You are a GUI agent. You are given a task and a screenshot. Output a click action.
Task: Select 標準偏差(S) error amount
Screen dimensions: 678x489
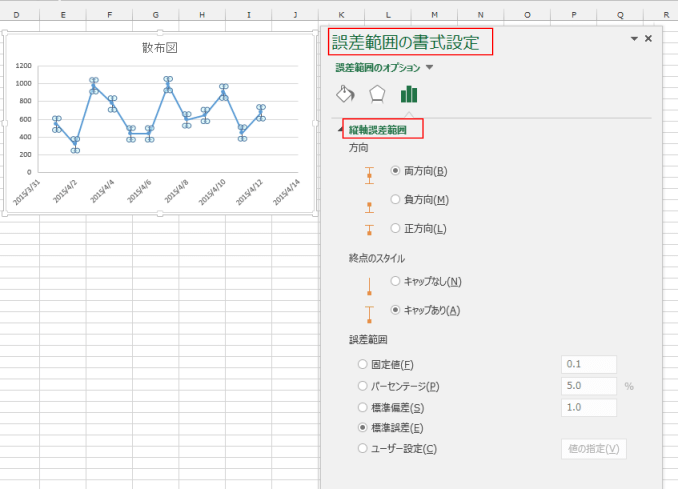tap(362, 407)
